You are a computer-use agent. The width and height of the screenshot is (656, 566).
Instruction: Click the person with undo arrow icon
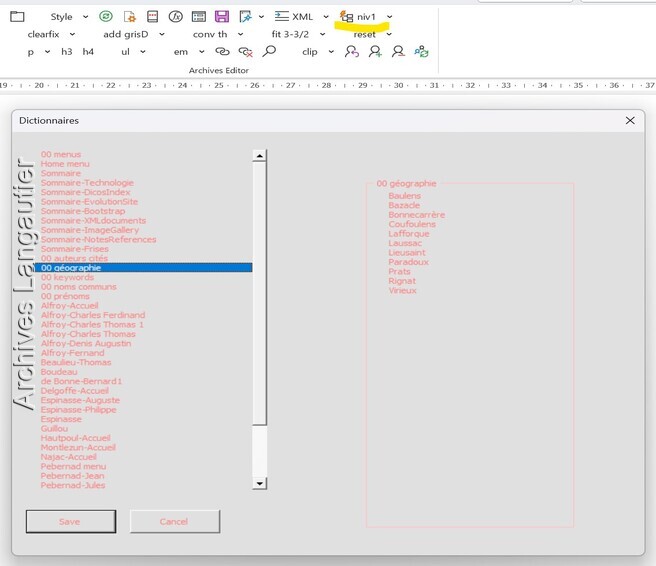352,51
